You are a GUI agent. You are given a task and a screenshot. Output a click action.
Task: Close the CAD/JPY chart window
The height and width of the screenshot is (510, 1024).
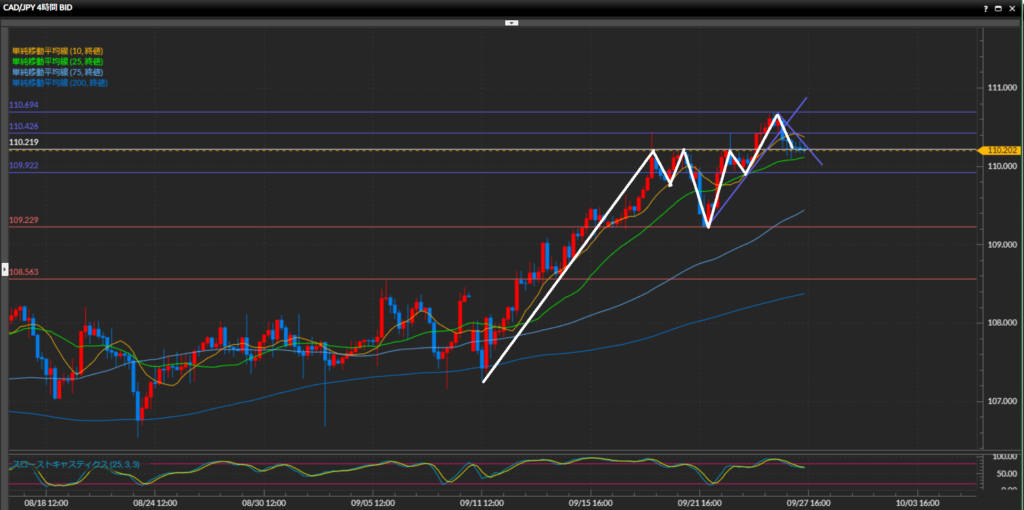[1013, 7]
